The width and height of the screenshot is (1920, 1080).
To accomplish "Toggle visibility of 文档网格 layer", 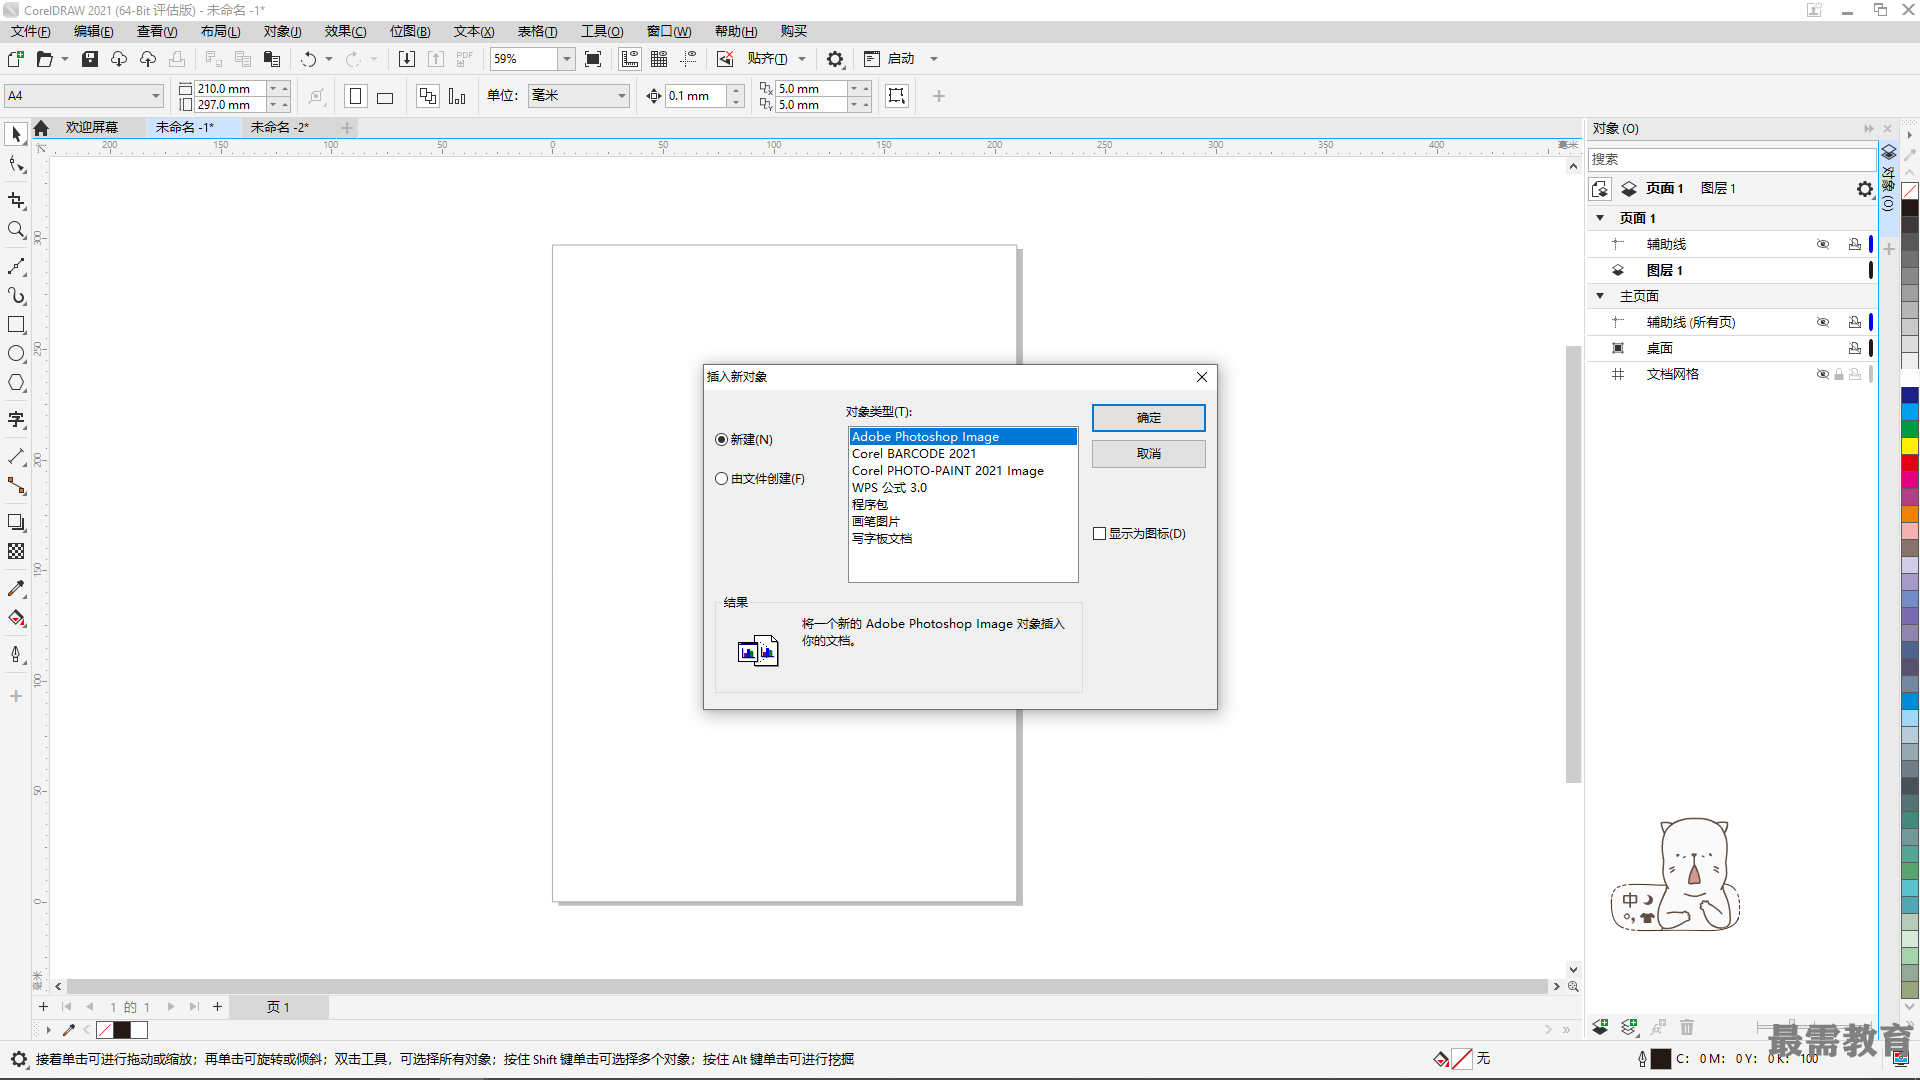I will click(x=1823, y=374).
